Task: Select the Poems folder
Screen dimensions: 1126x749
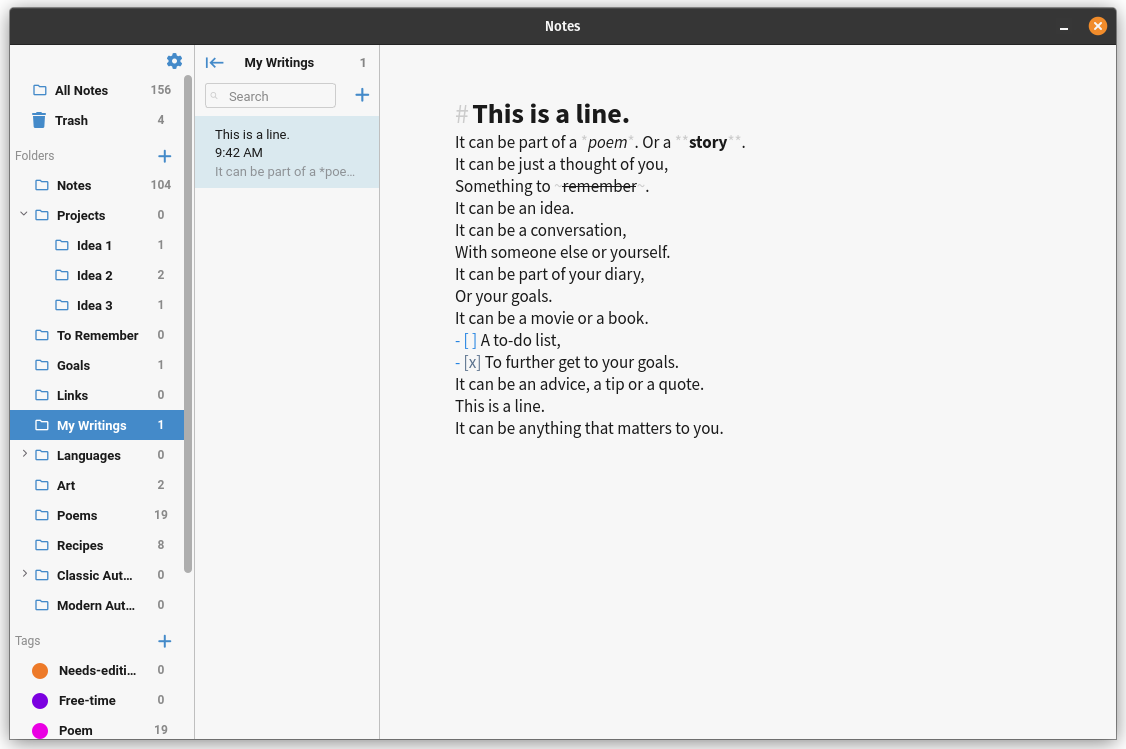Action: point(76,515)
